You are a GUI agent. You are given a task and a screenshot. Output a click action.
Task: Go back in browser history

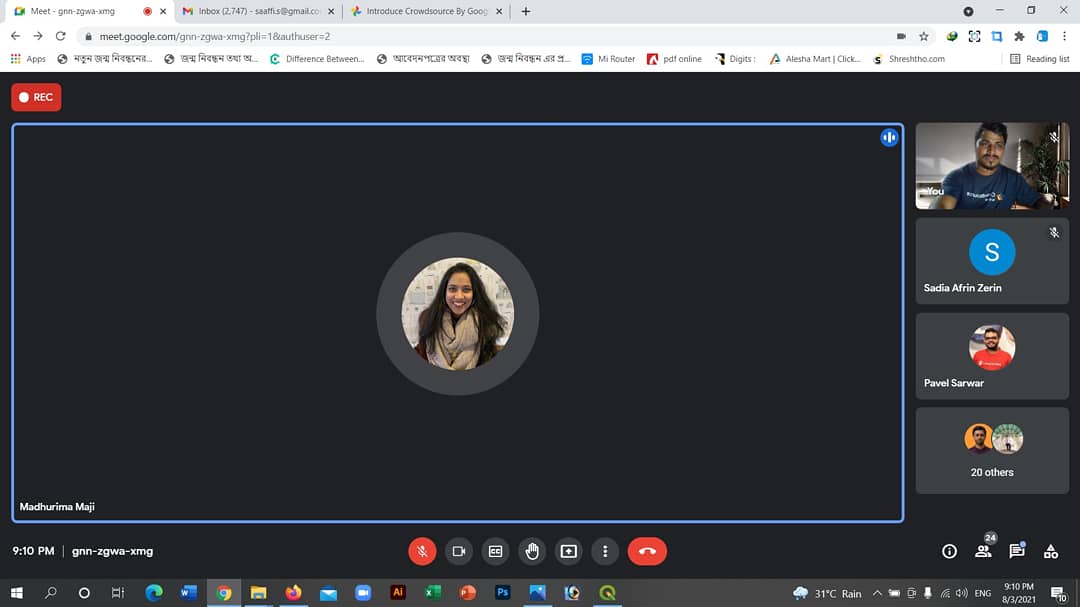15,36
